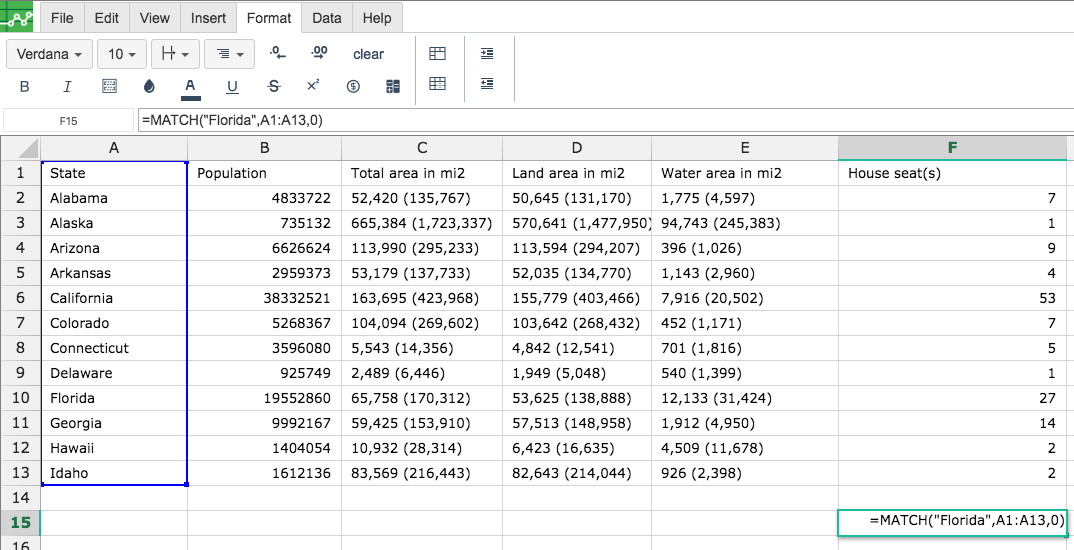Image resolution: width=1074 pixels, height=550 pixels.
Task: Open the text color A swatch
Action: [190, 86]
